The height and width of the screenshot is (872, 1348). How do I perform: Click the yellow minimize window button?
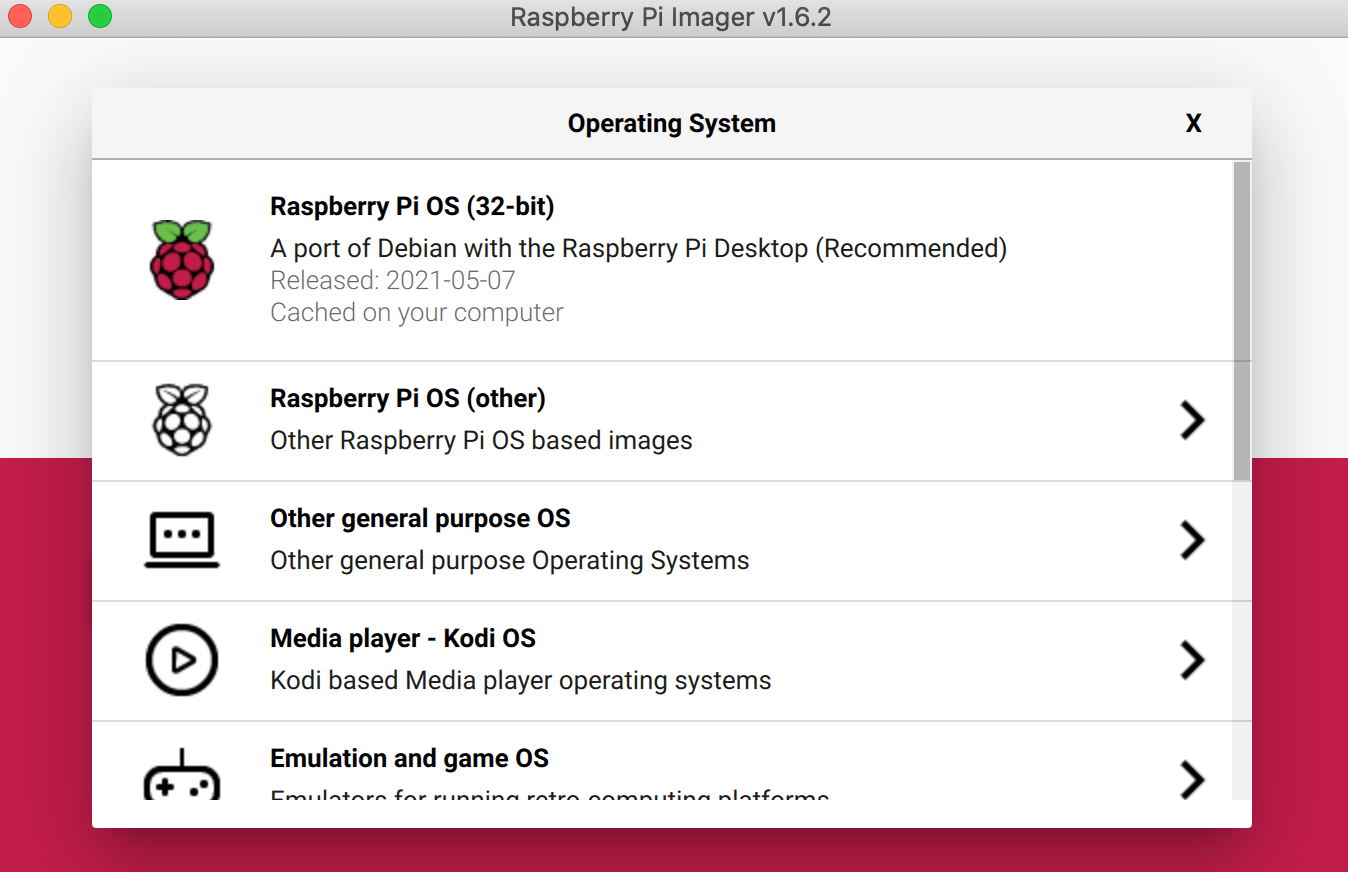click(x=60, y=17)
